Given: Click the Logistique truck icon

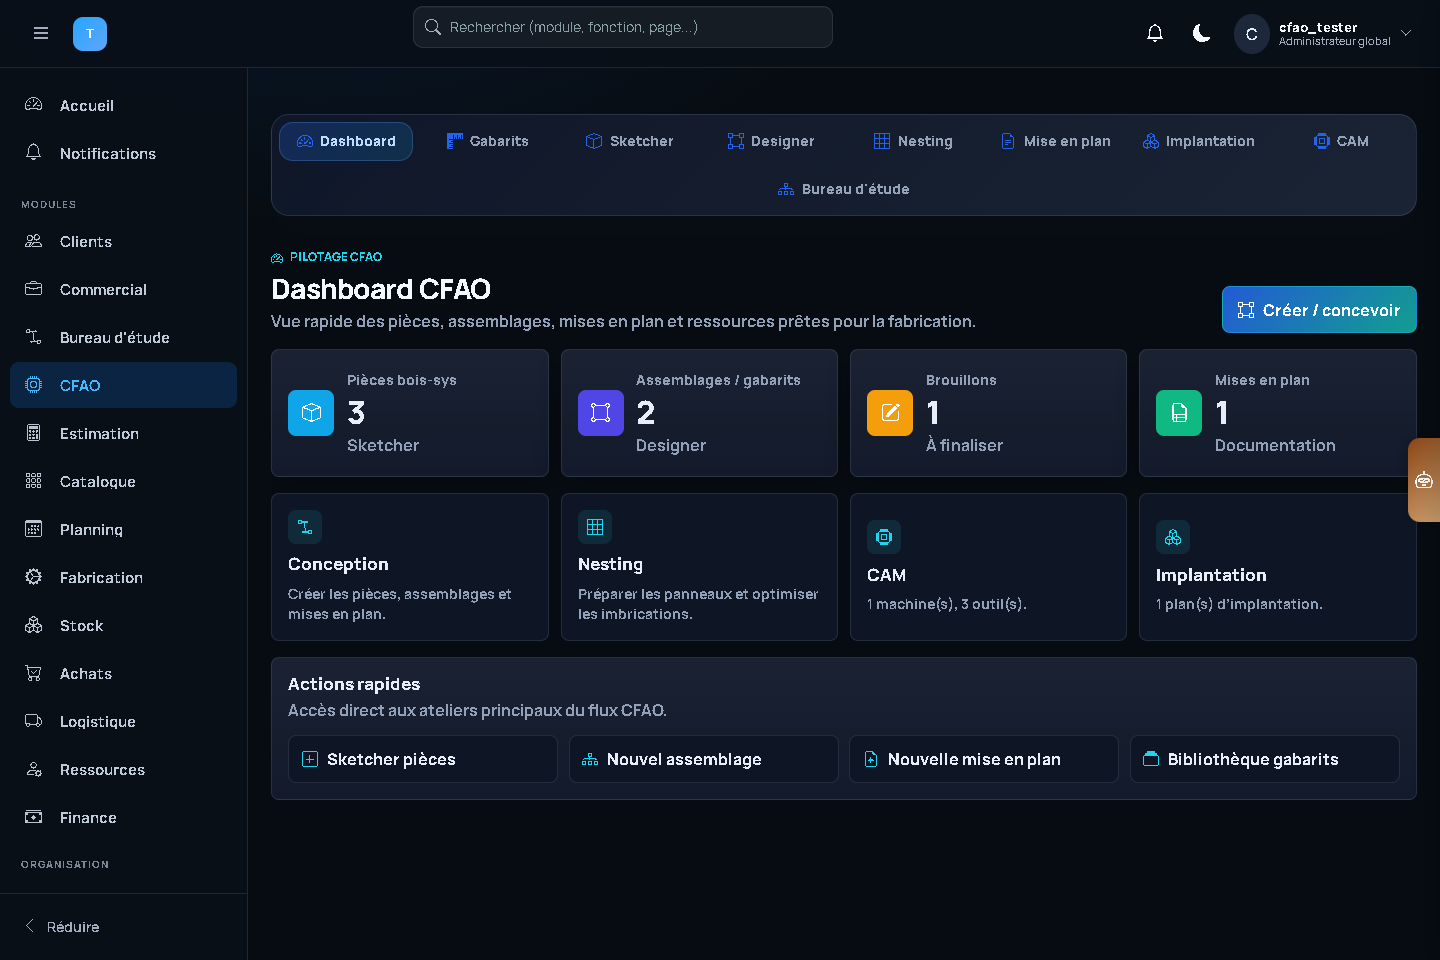Looking at the screenshot, I should click(34, 721).
